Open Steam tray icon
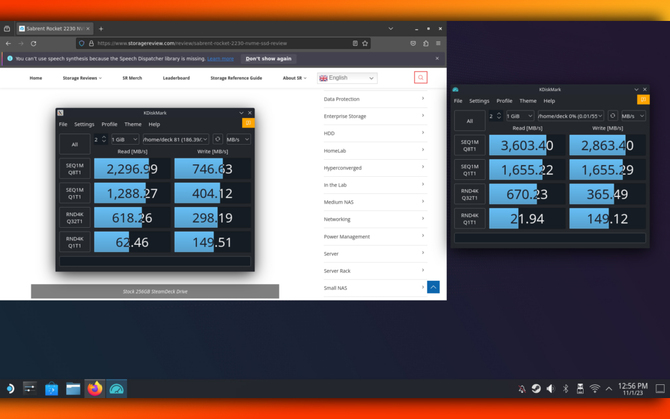 pyautogui.click(x=536, y=389)
